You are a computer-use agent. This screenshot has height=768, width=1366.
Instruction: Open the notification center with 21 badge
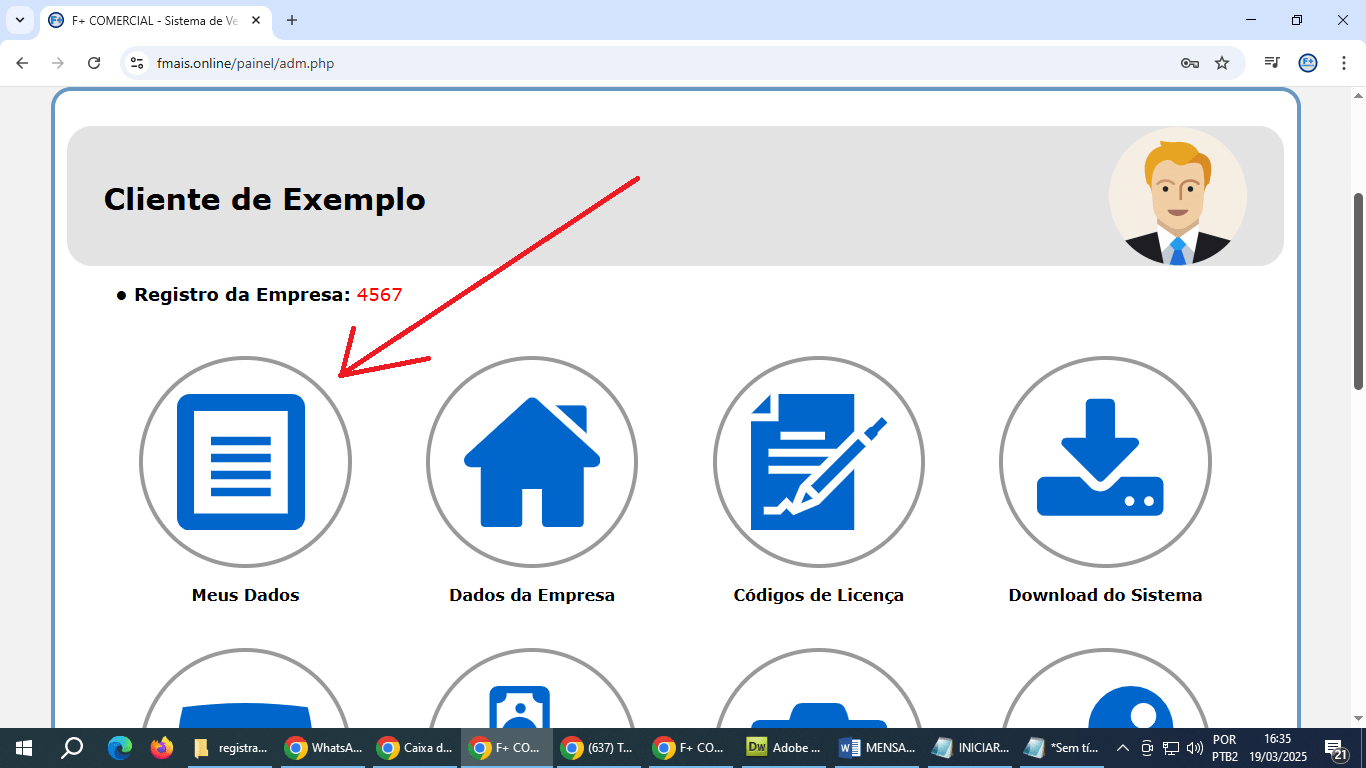pos(1337,748)
